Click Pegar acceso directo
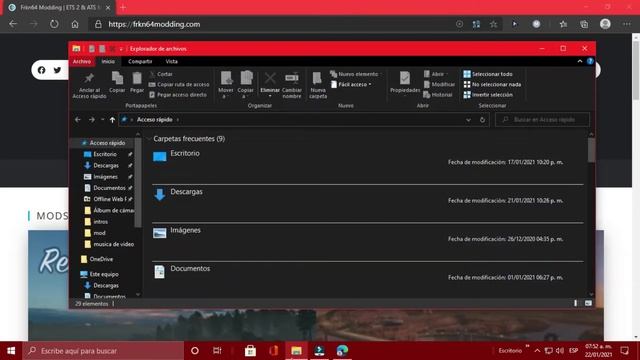 178,95
